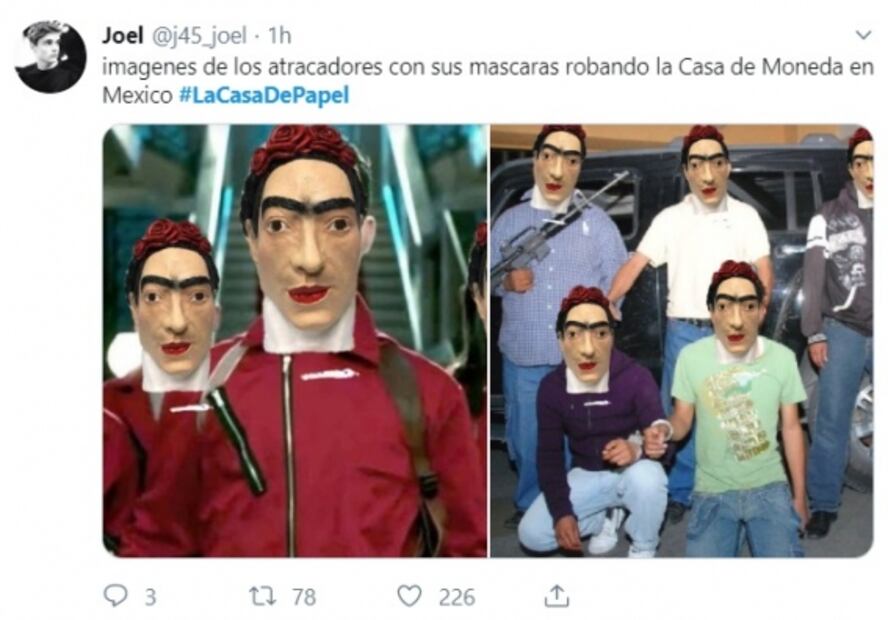Click the share upload icon
Viewport: 888px width, 620px height.
coord(557,596)
